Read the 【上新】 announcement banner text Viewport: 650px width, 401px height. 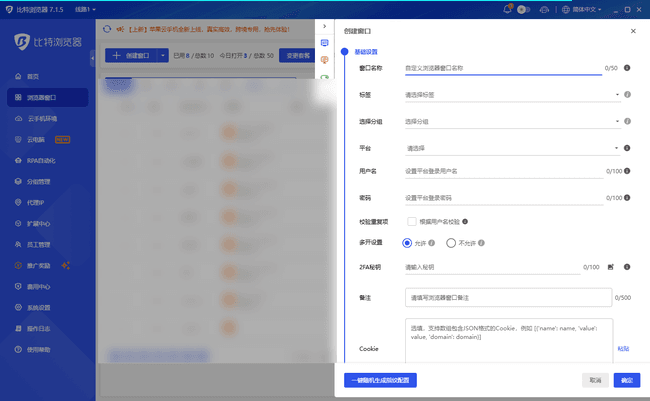[209, 29]
